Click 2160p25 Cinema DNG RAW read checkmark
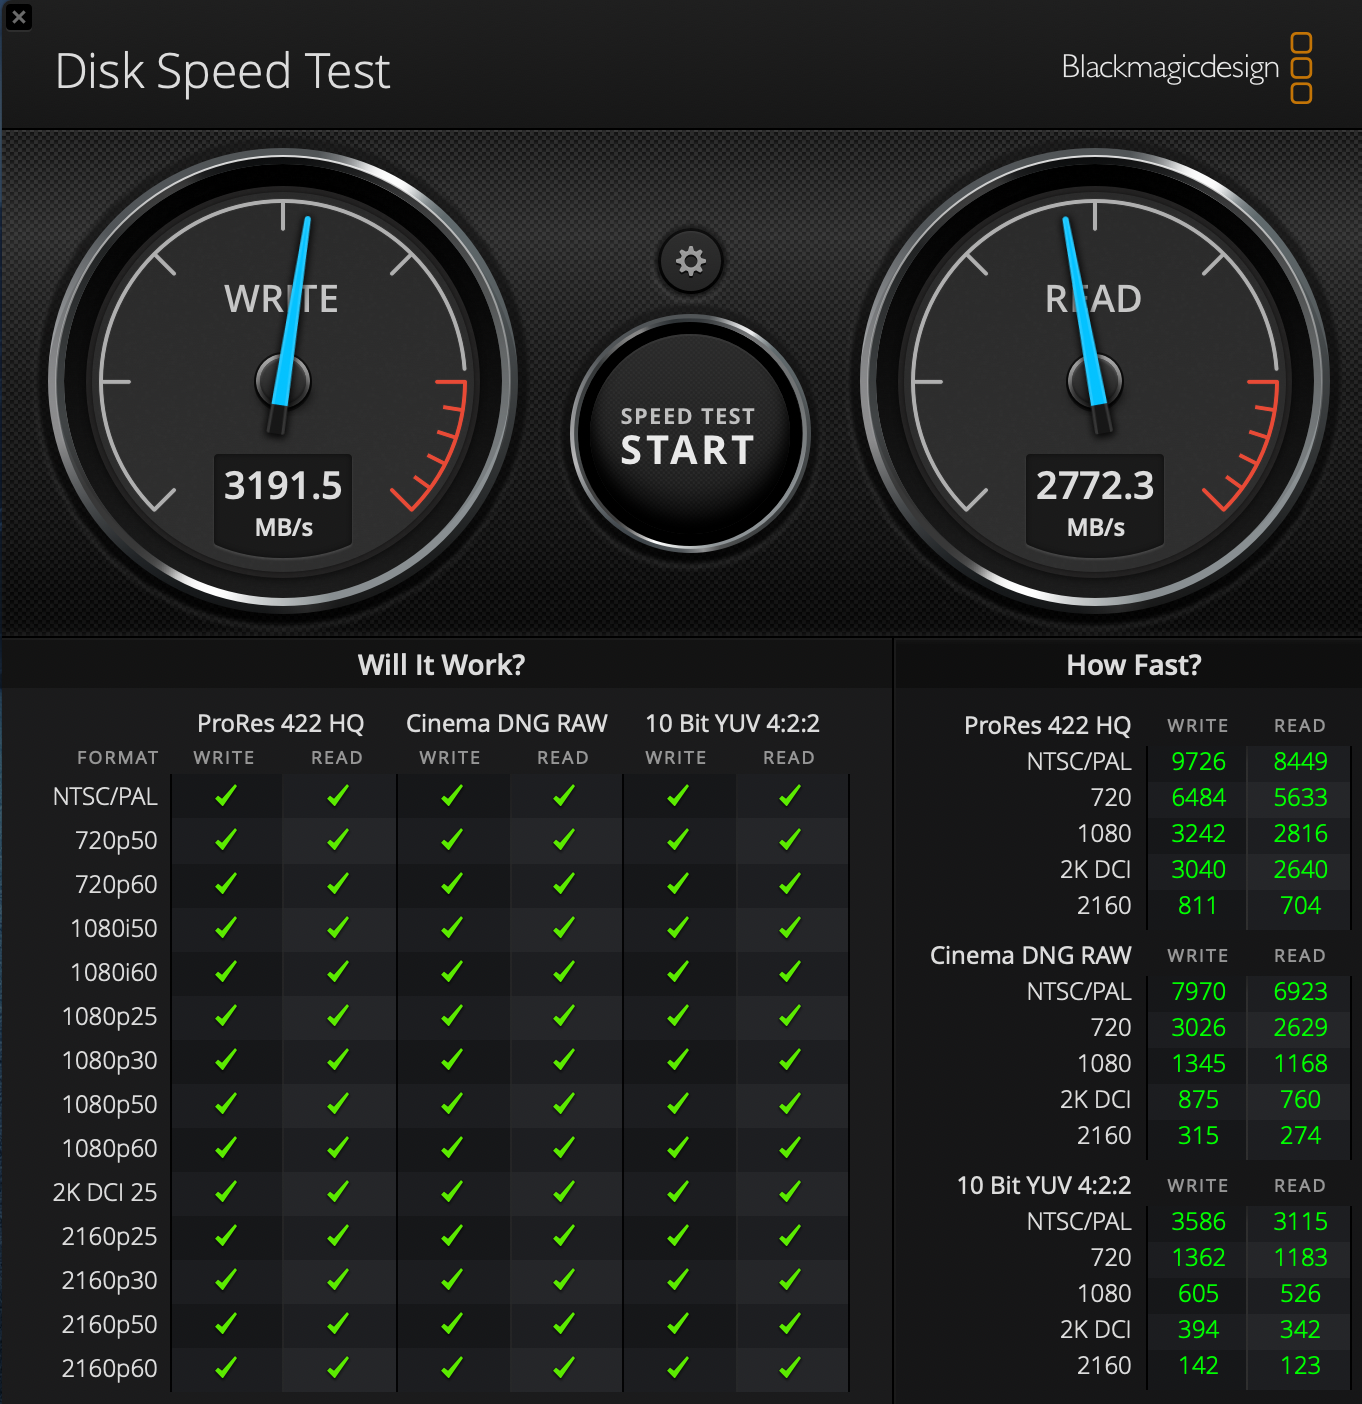Viewport: 1362px width, 1404px height. click(564, 1236)
